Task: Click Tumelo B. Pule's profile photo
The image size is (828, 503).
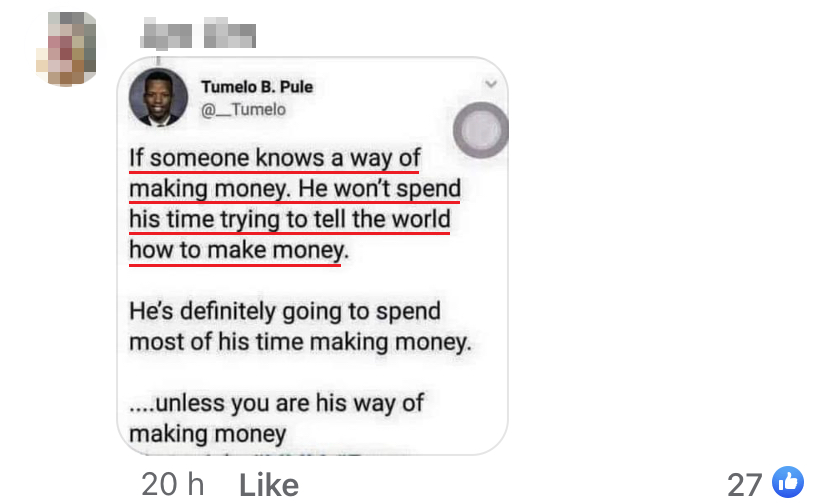Action: click(158, 97)
